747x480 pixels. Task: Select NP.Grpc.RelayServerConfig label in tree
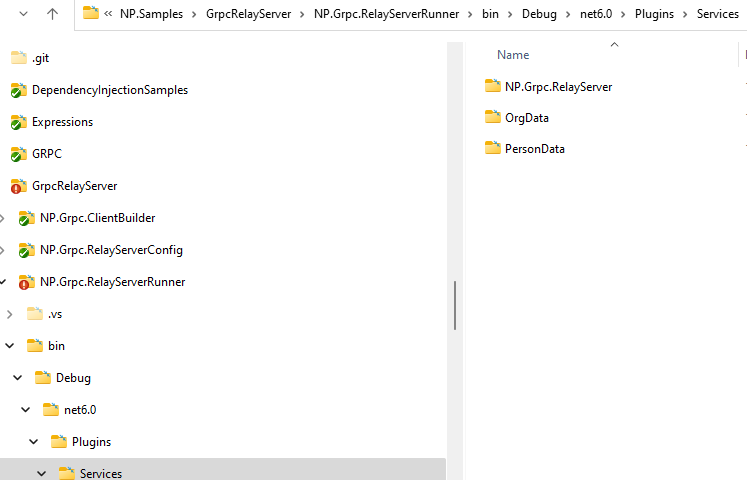click(111, 250)
